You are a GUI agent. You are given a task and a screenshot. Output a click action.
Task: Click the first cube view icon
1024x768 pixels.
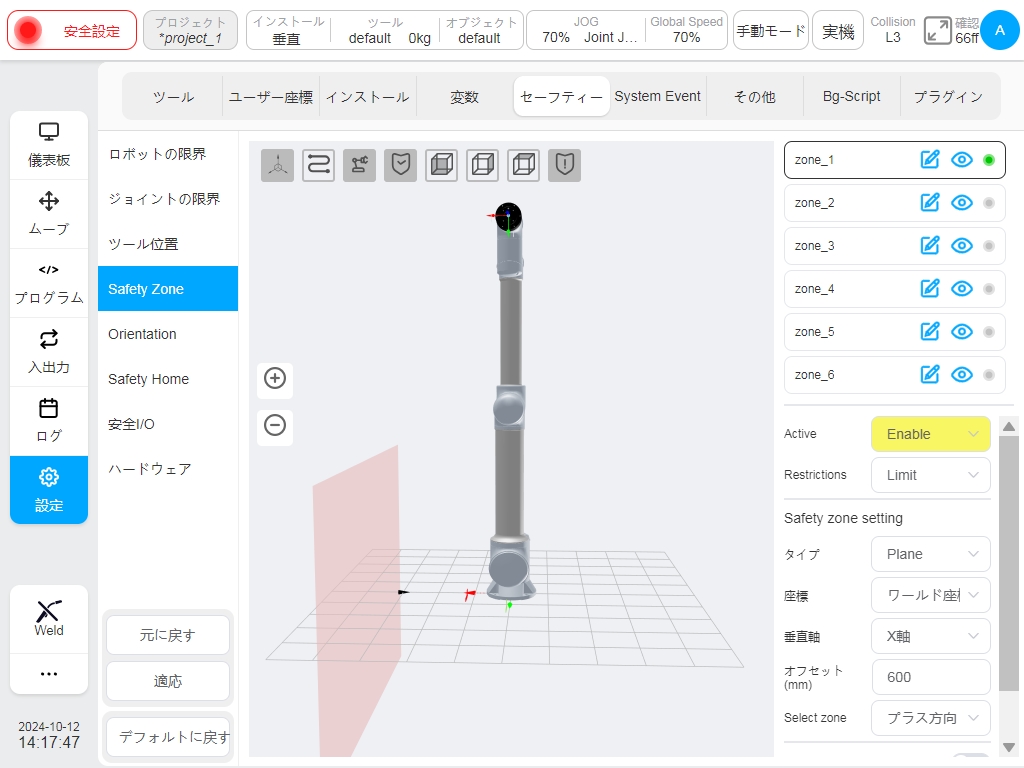[441, 165]
